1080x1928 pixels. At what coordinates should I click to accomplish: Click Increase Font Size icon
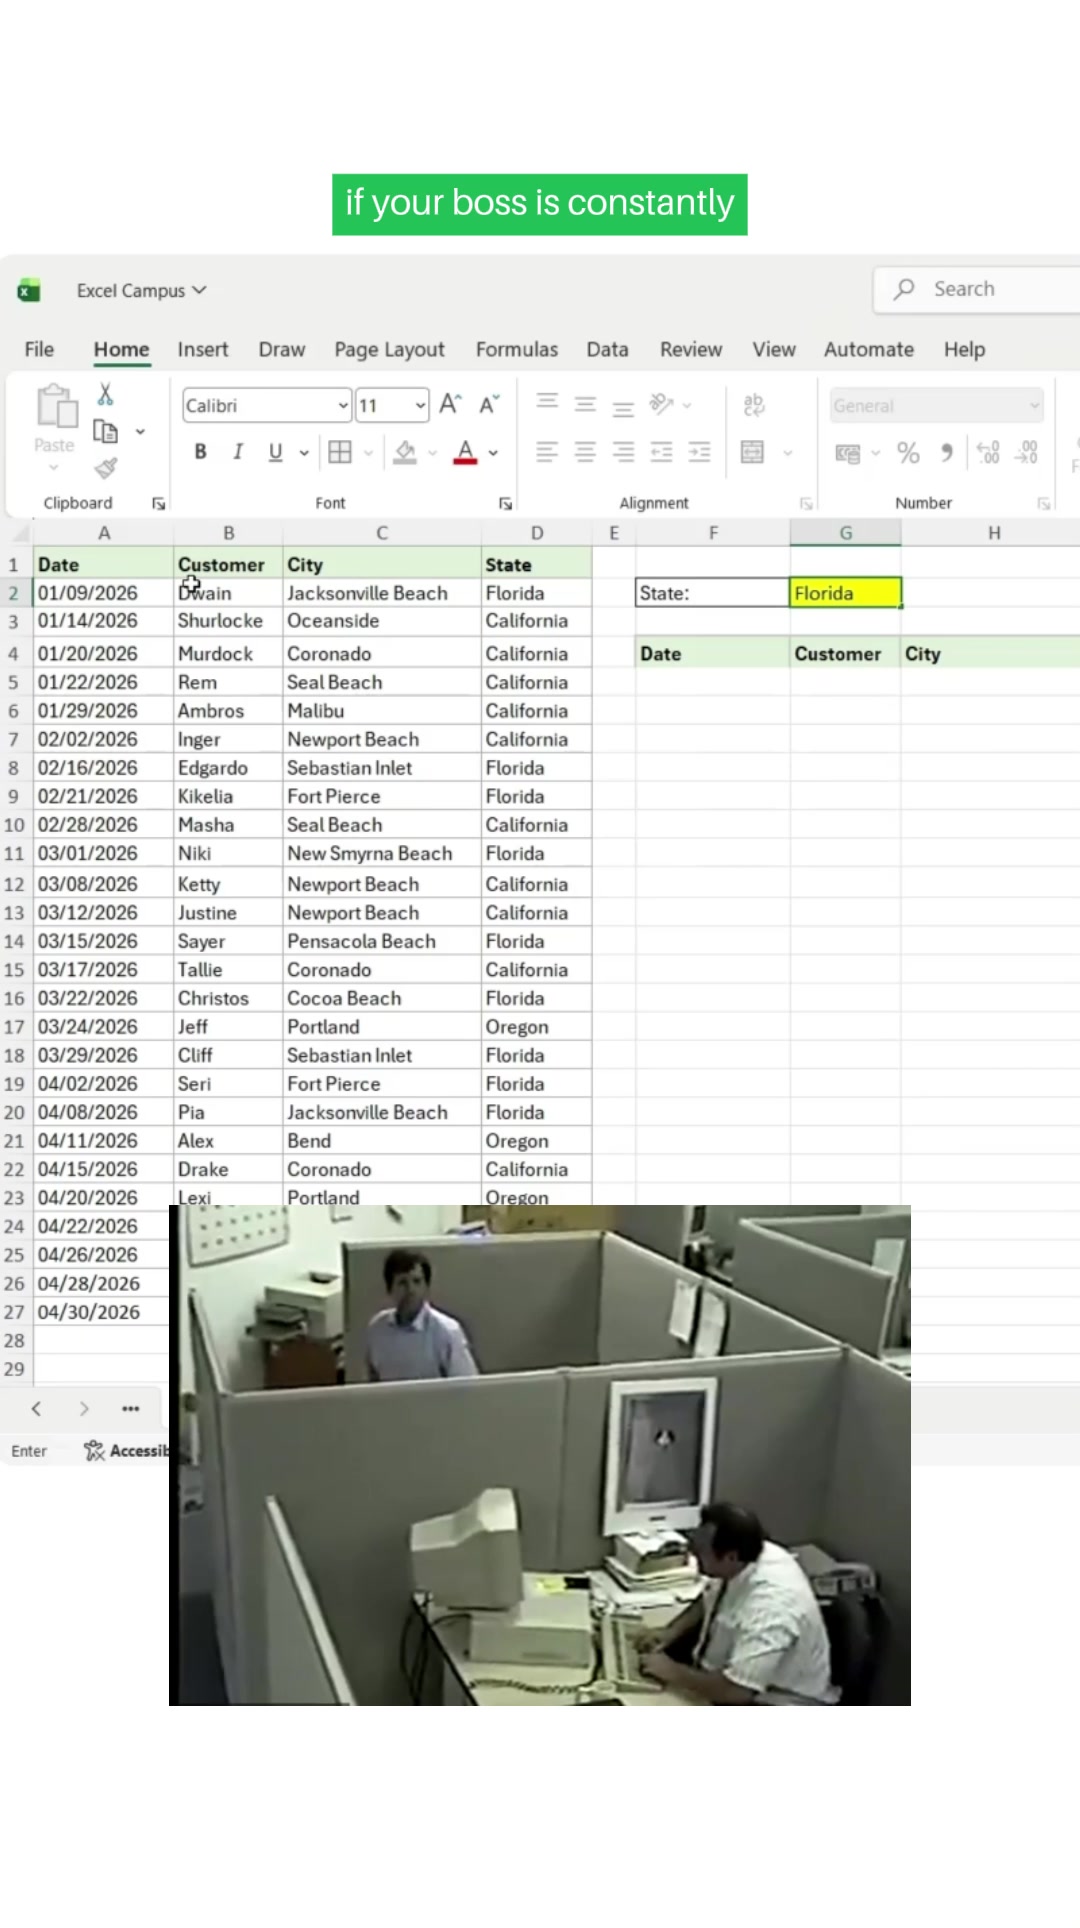point(450,404)
